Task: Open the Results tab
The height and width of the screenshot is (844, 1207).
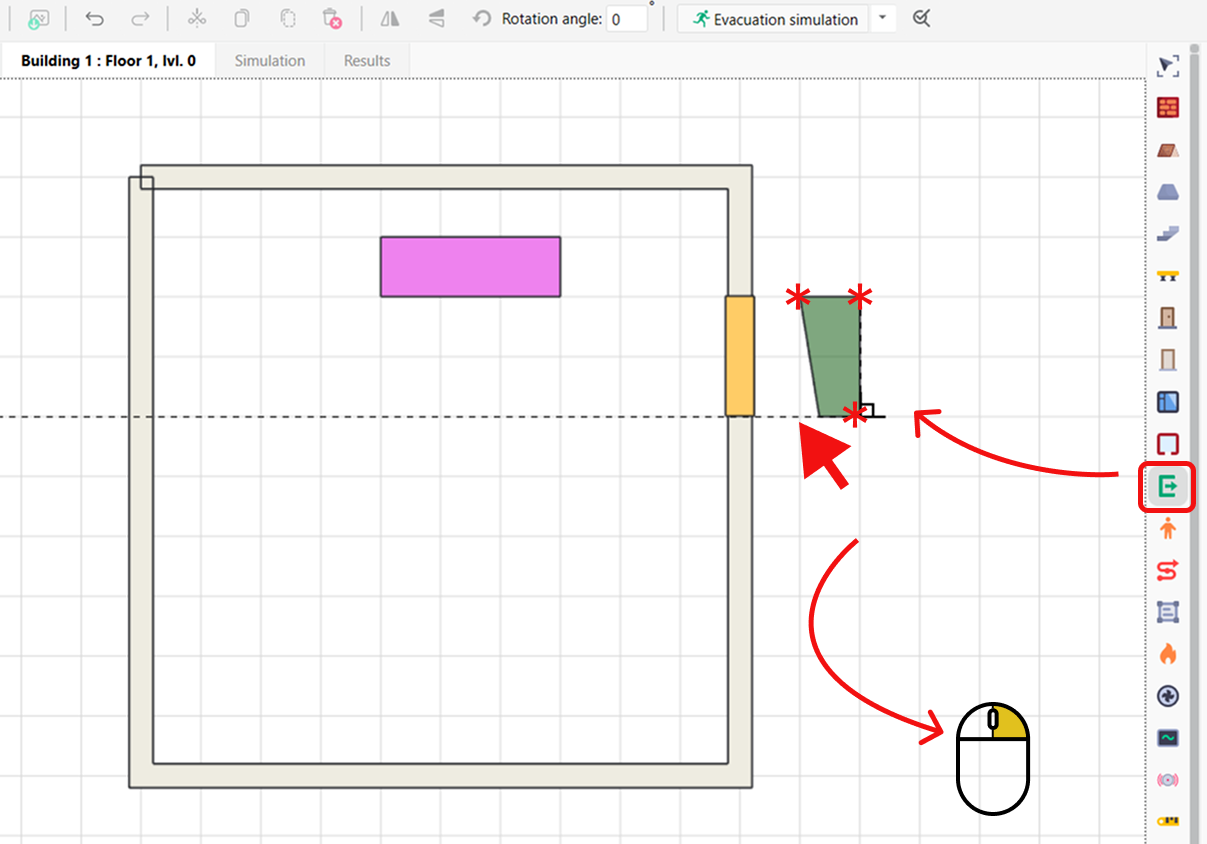Action: click(366, 60)
